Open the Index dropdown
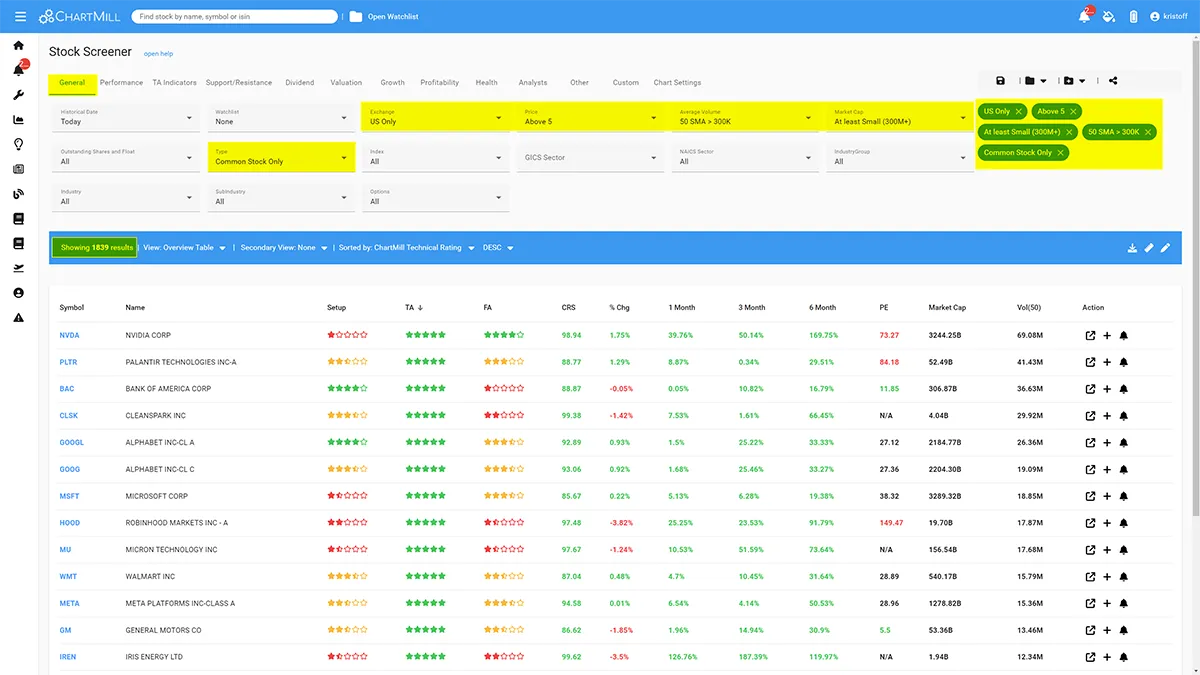1200x675 pixels. (x=435, y=158)
